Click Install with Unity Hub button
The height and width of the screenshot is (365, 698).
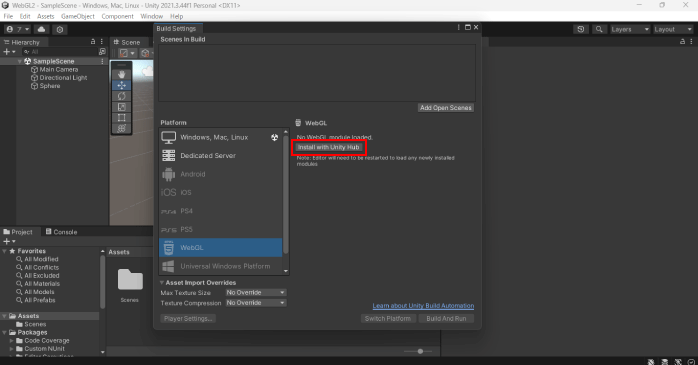[329, 147]
